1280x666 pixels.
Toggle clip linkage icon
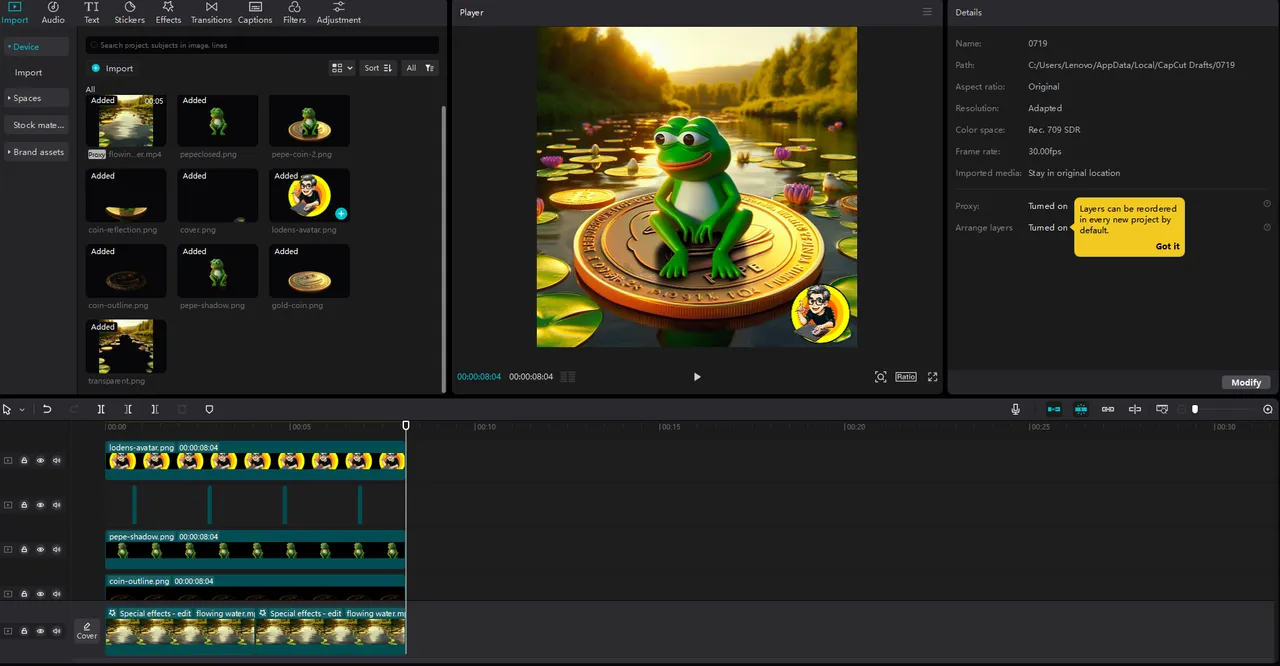click(x=1108, y=409)
